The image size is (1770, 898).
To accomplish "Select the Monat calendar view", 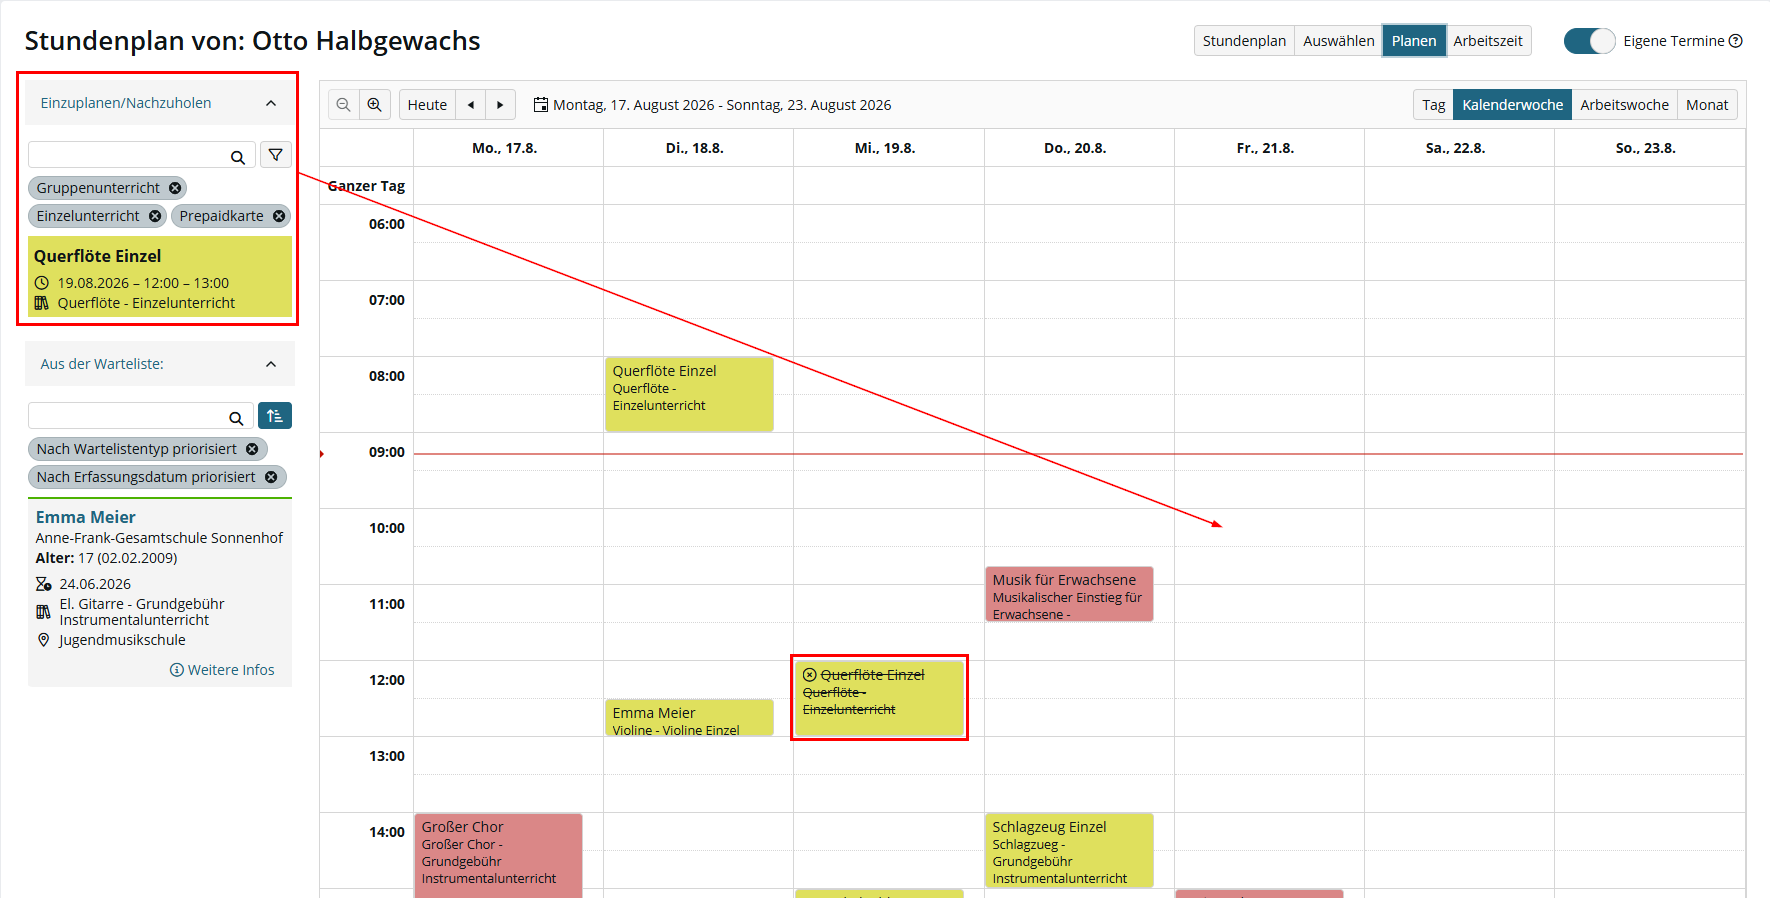I will coord(1707,105).
